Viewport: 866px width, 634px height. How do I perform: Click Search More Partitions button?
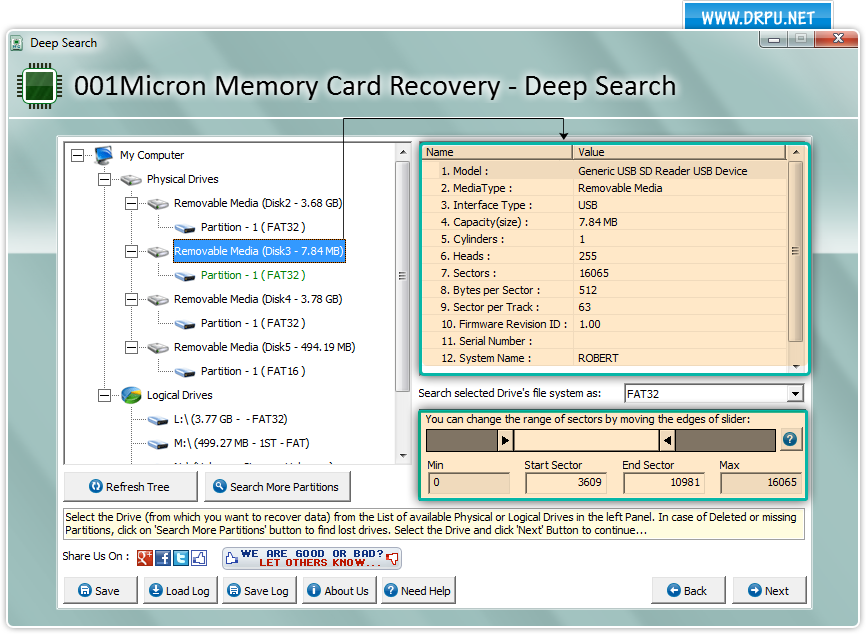point(277,487)
